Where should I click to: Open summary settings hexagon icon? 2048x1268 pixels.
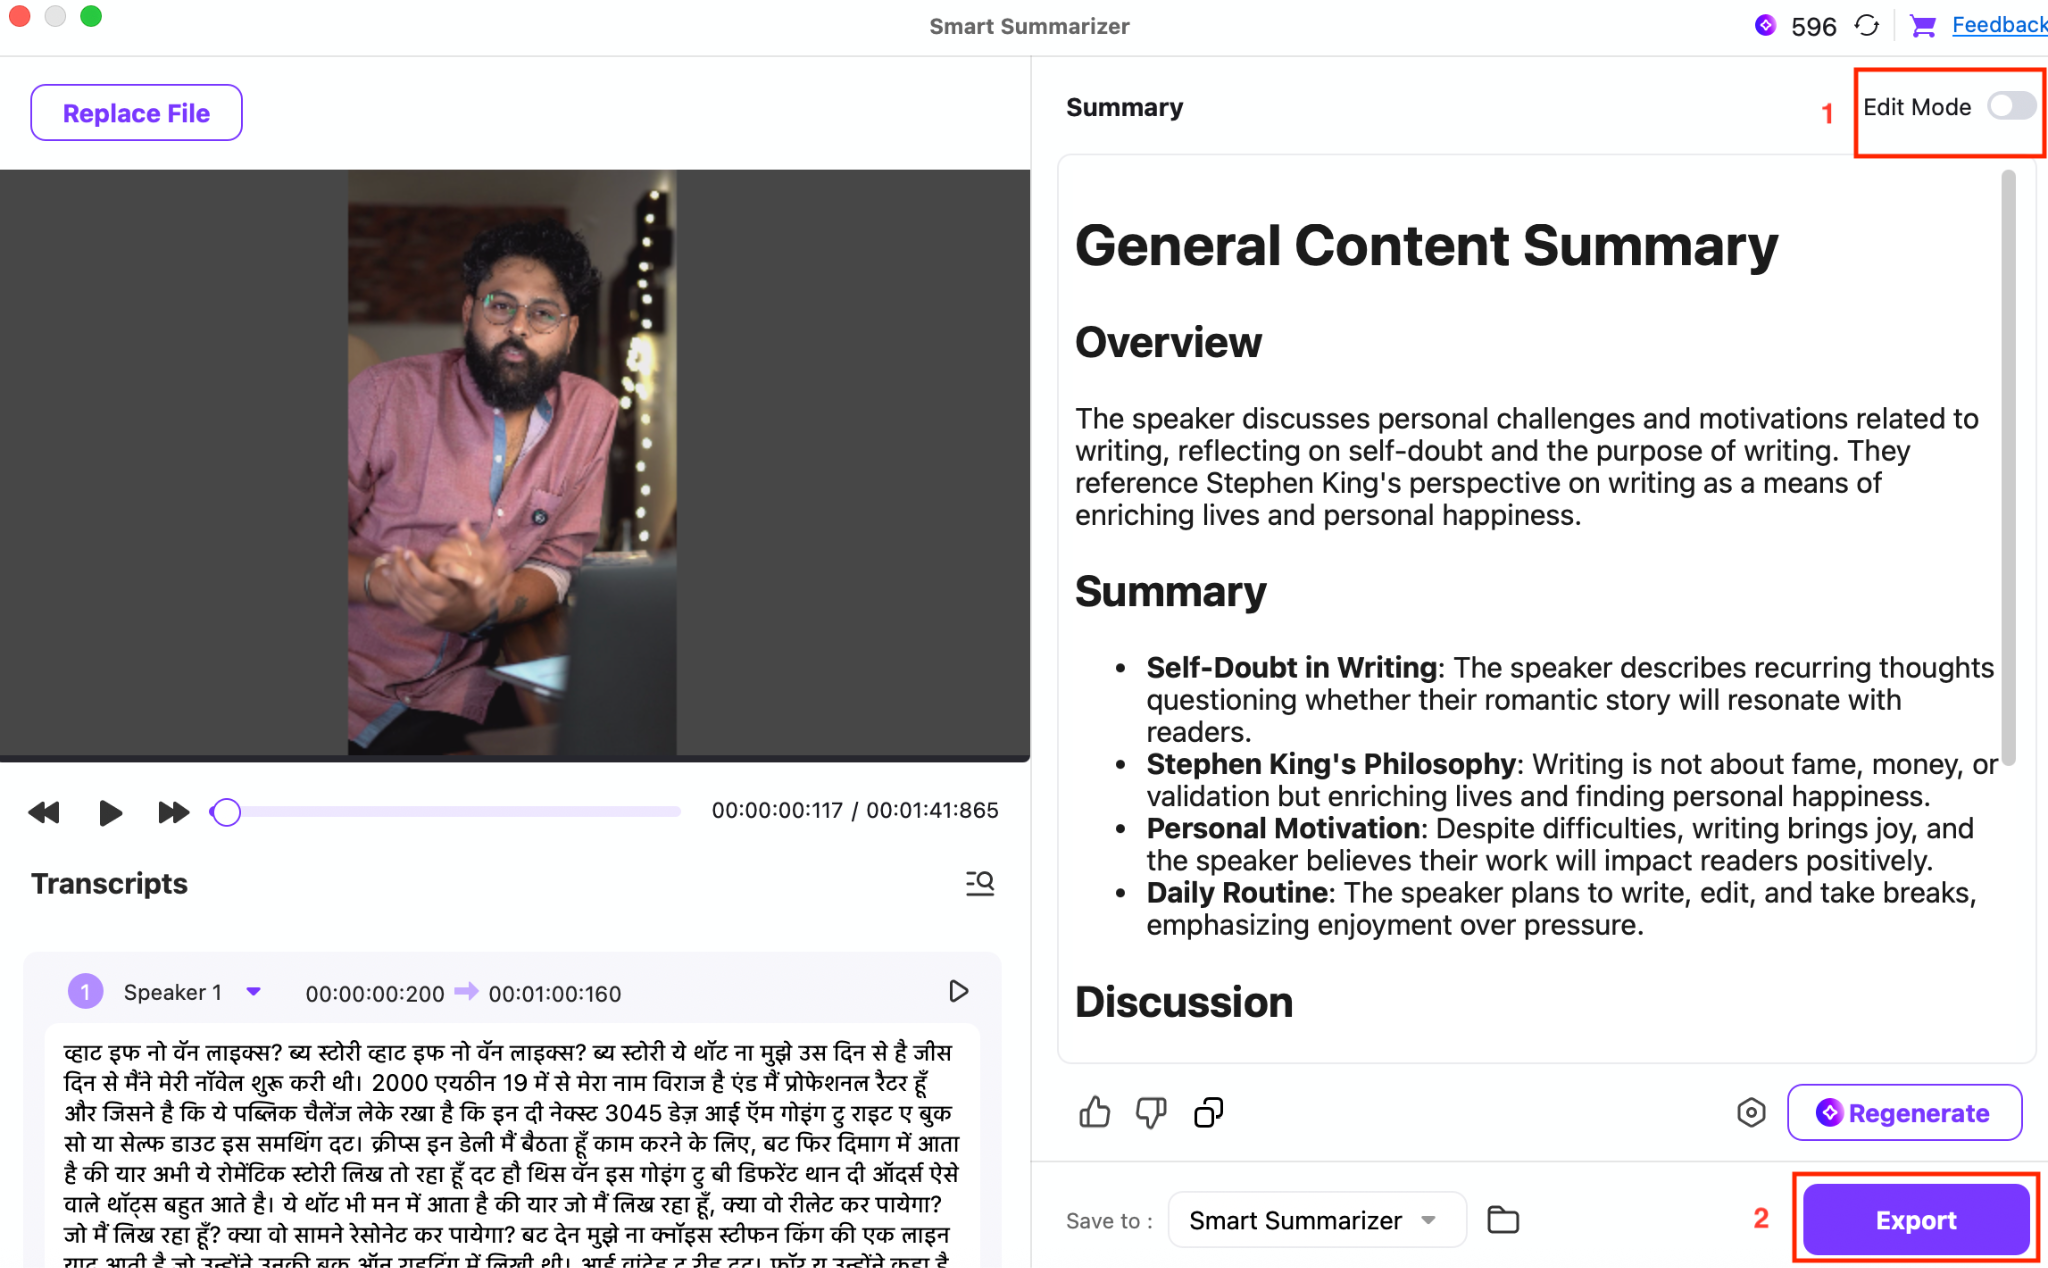pos(1750,1112)
